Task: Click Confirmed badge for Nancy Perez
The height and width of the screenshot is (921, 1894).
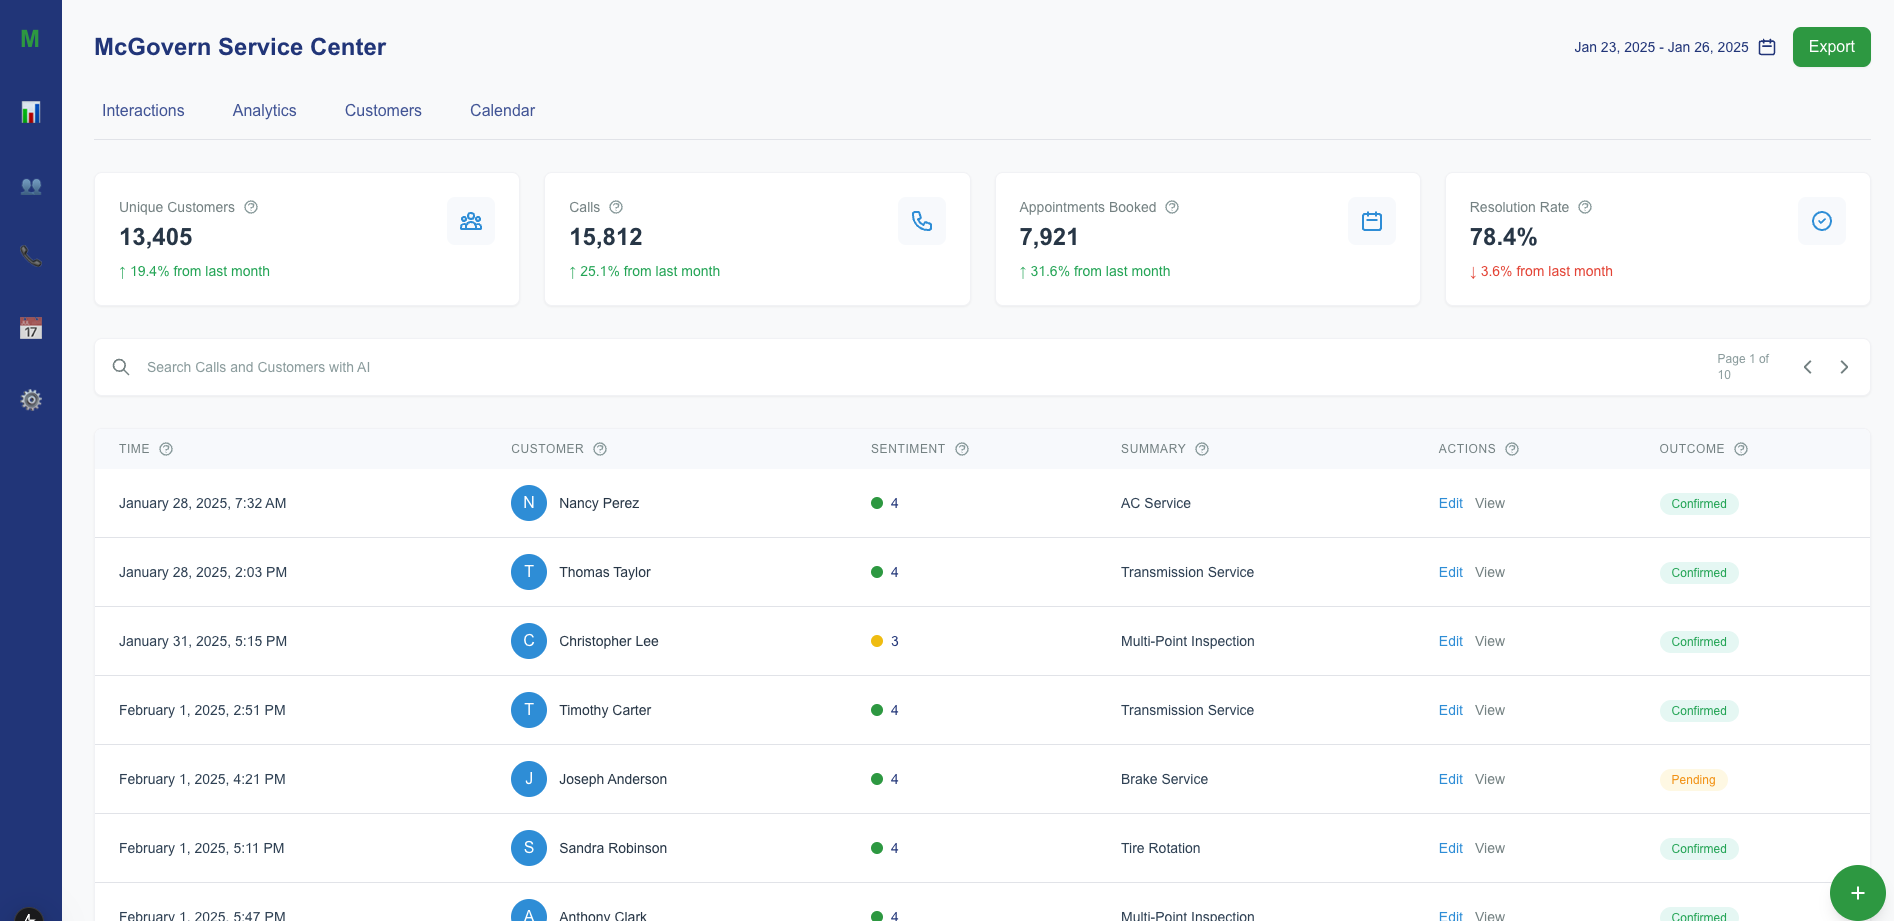Action: pyautogui.click(x=1699, y=504)
